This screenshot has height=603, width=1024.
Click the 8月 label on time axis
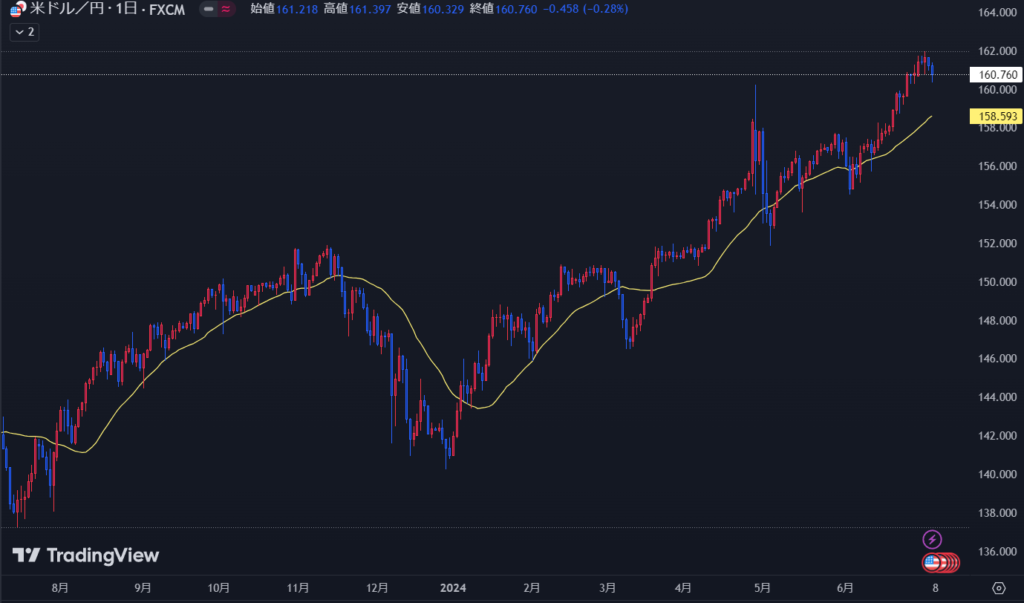(59, 587)
